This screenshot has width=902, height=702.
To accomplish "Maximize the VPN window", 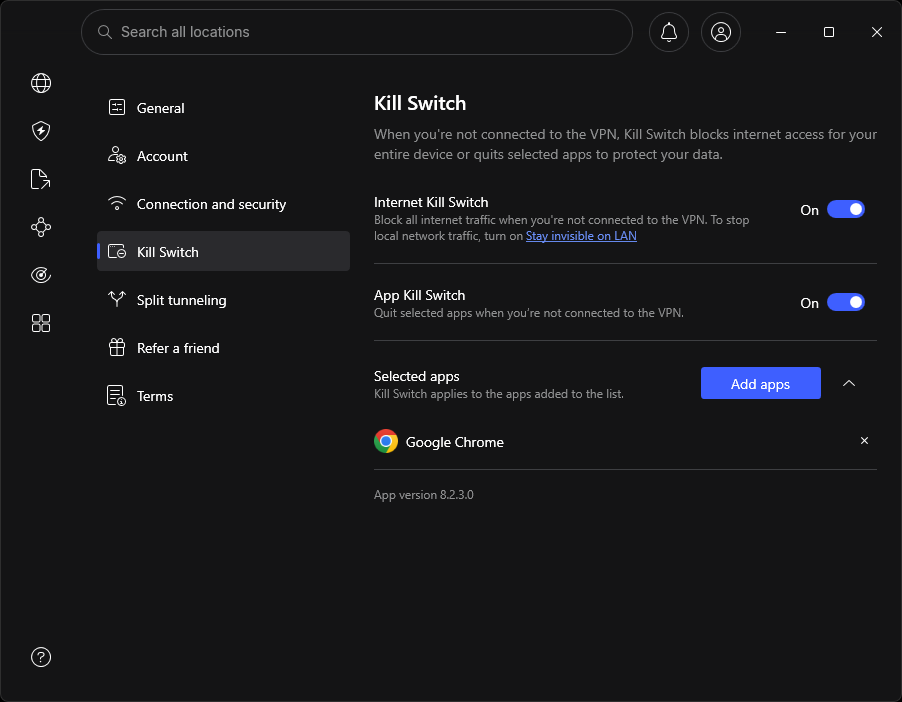I will tap(828, 32).
